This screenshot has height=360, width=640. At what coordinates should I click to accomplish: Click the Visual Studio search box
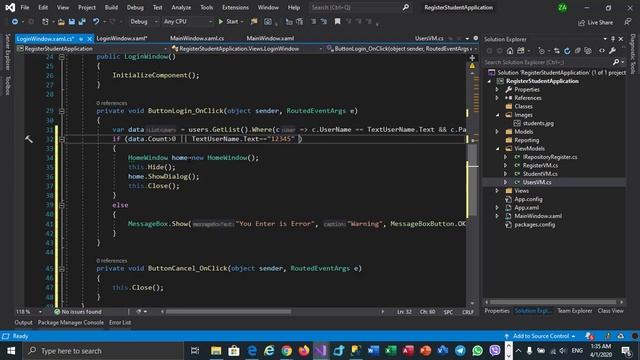360,7
